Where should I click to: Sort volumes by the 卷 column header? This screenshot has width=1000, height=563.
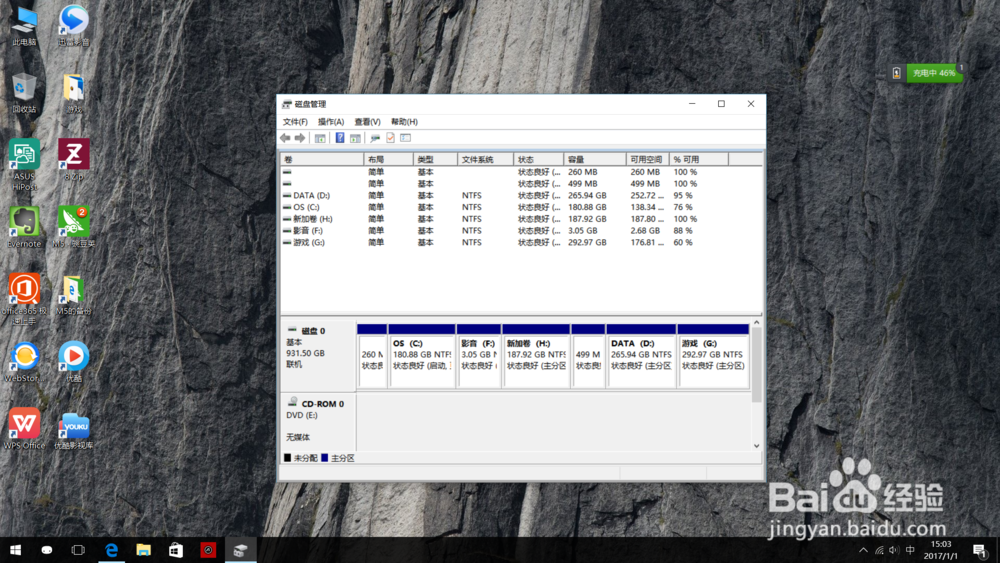click(x=322, y=159)
